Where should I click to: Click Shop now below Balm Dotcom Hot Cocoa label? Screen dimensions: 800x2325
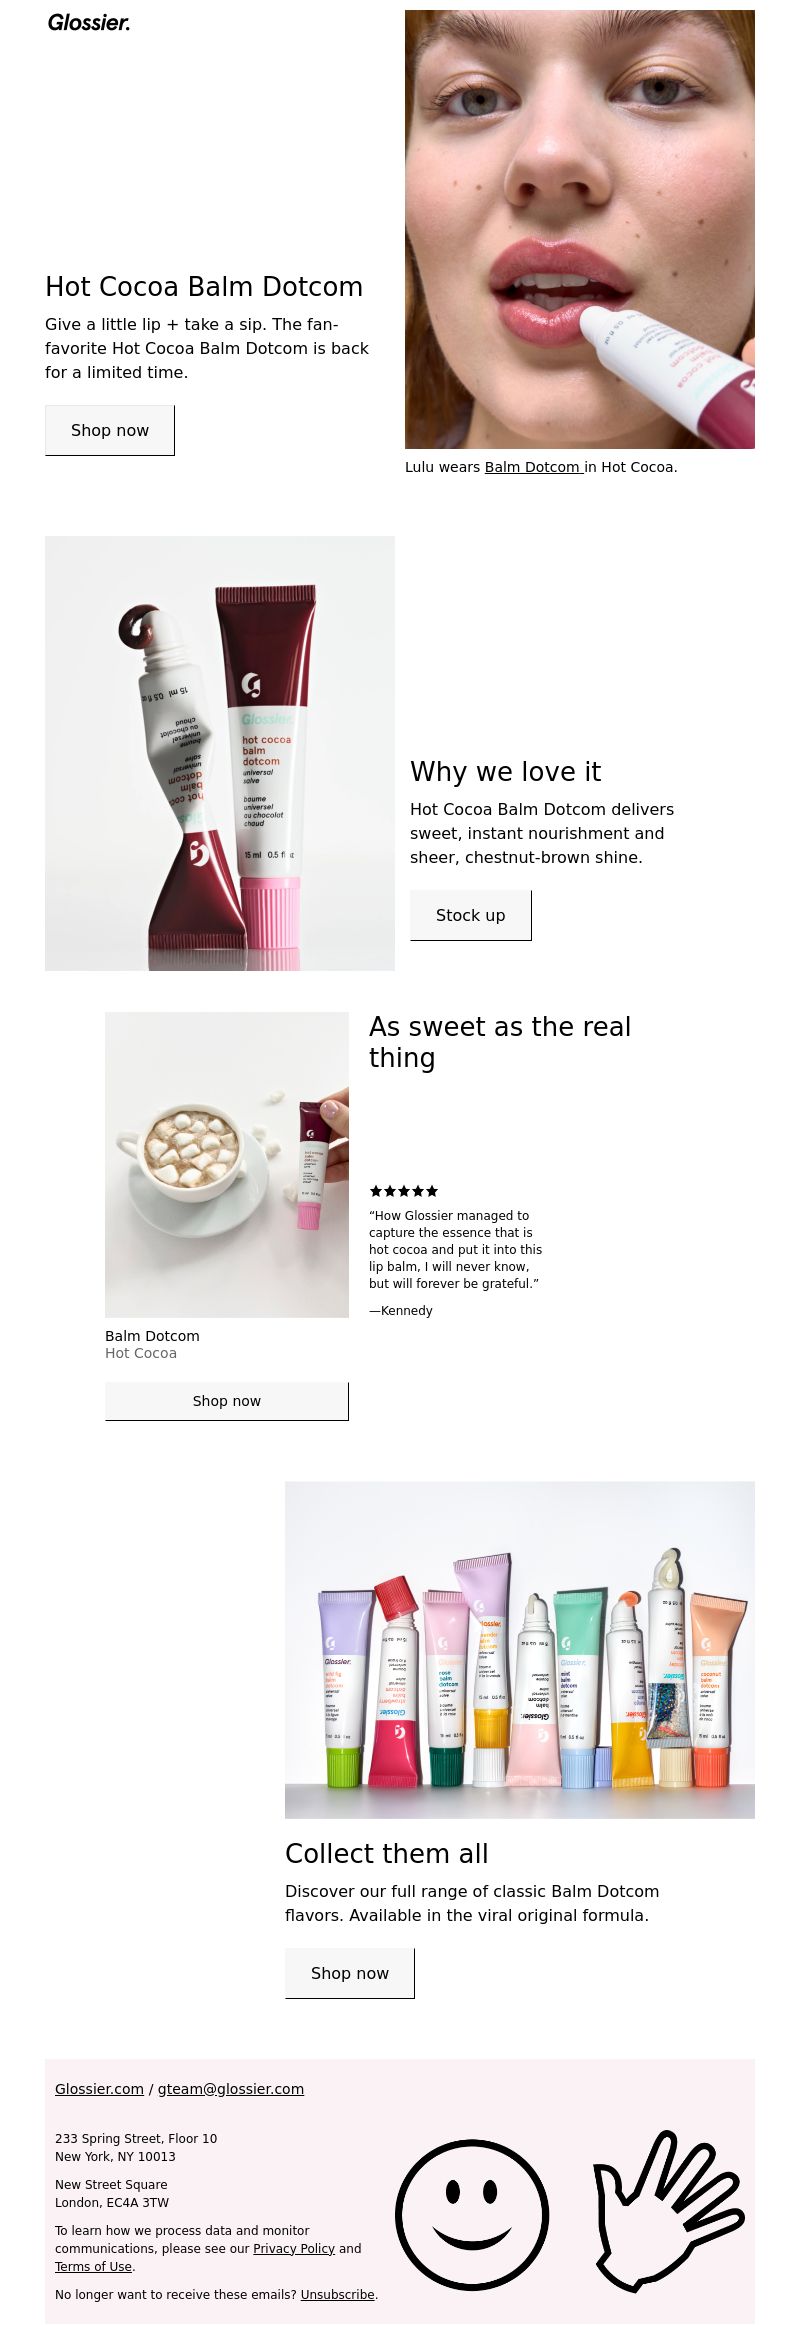tap(227, 1401)
